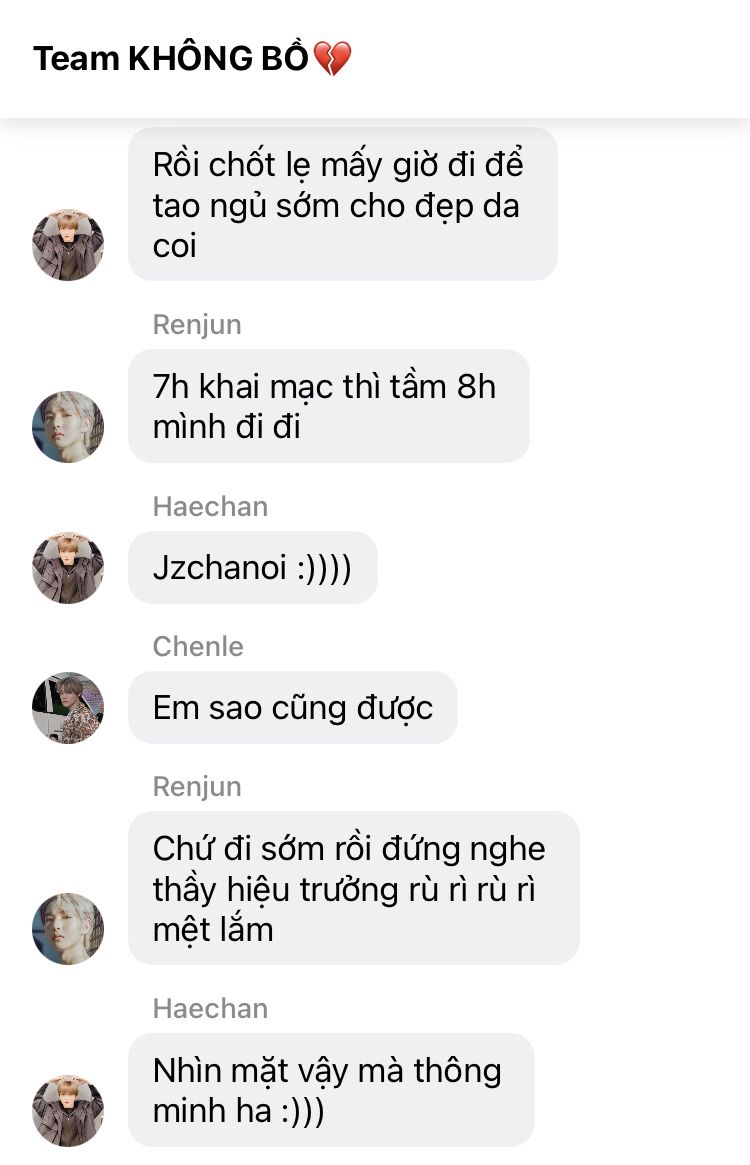The height and width of the screenshot is (1165, 750).
Task: Tap the 'Team' word in header title
Action: pos(76,59)
